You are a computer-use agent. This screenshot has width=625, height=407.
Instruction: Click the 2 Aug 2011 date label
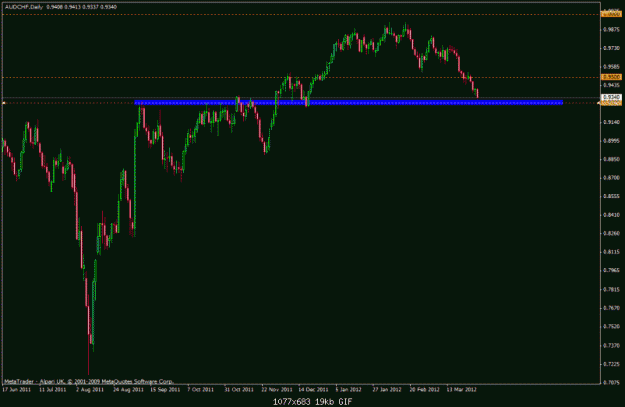click(x=90, y=389)
